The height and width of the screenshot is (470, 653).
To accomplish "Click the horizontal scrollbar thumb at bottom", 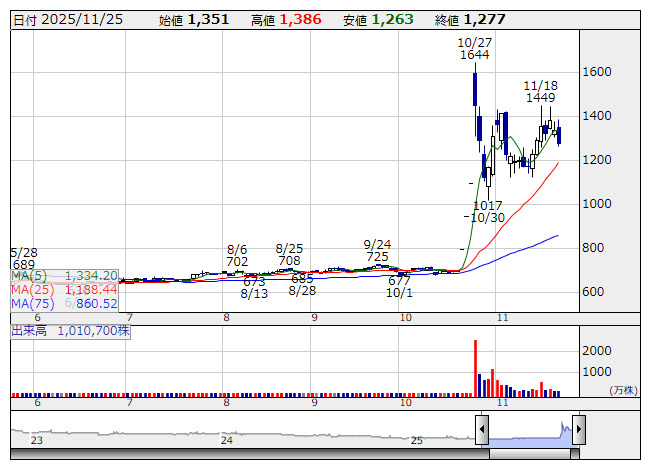I will point(532,455).
